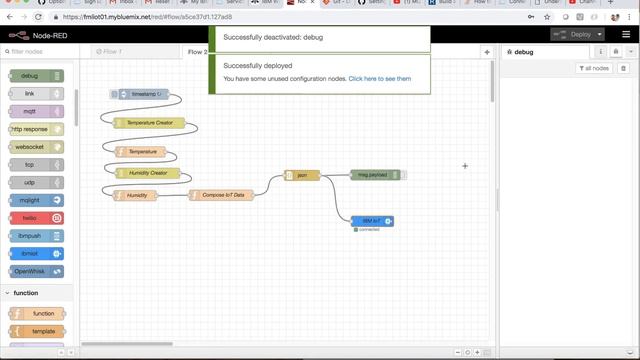Switch to the Flow 1 tab

click(x=135, y=51)
